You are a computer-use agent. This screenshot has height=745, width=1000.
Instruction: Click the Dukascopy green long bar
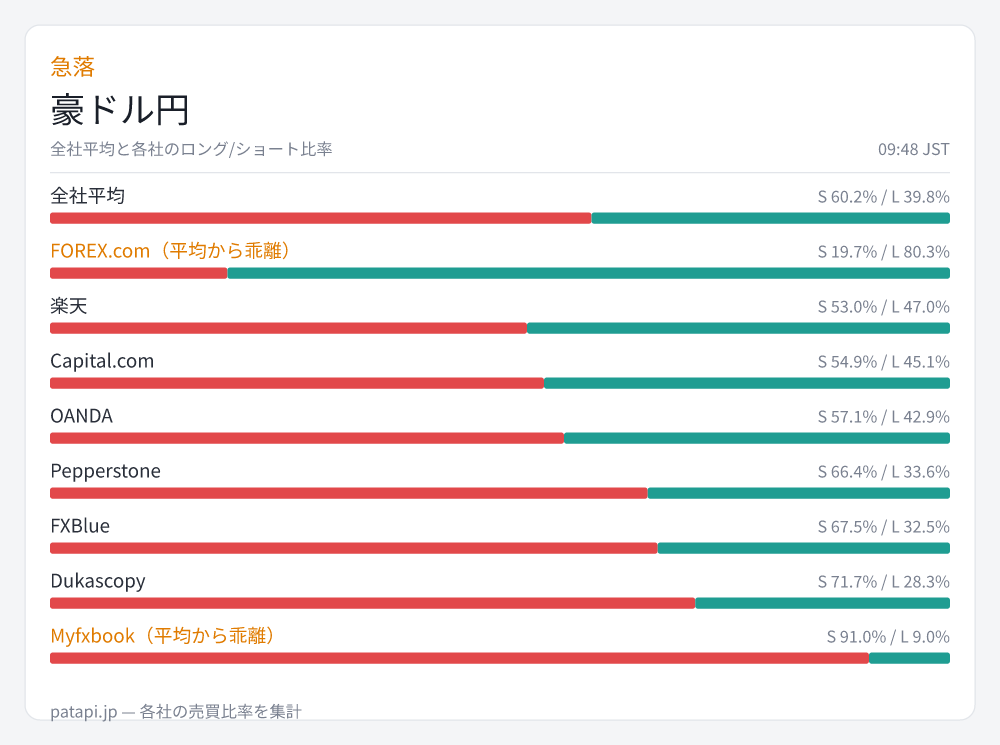pos(823,603)
